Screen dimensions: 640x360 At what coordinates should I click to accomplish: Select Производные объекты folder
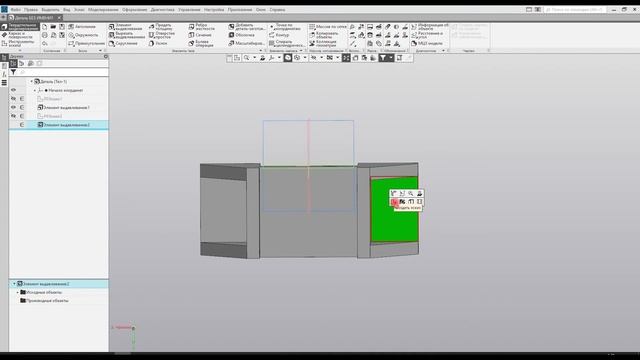click(44, 300)
